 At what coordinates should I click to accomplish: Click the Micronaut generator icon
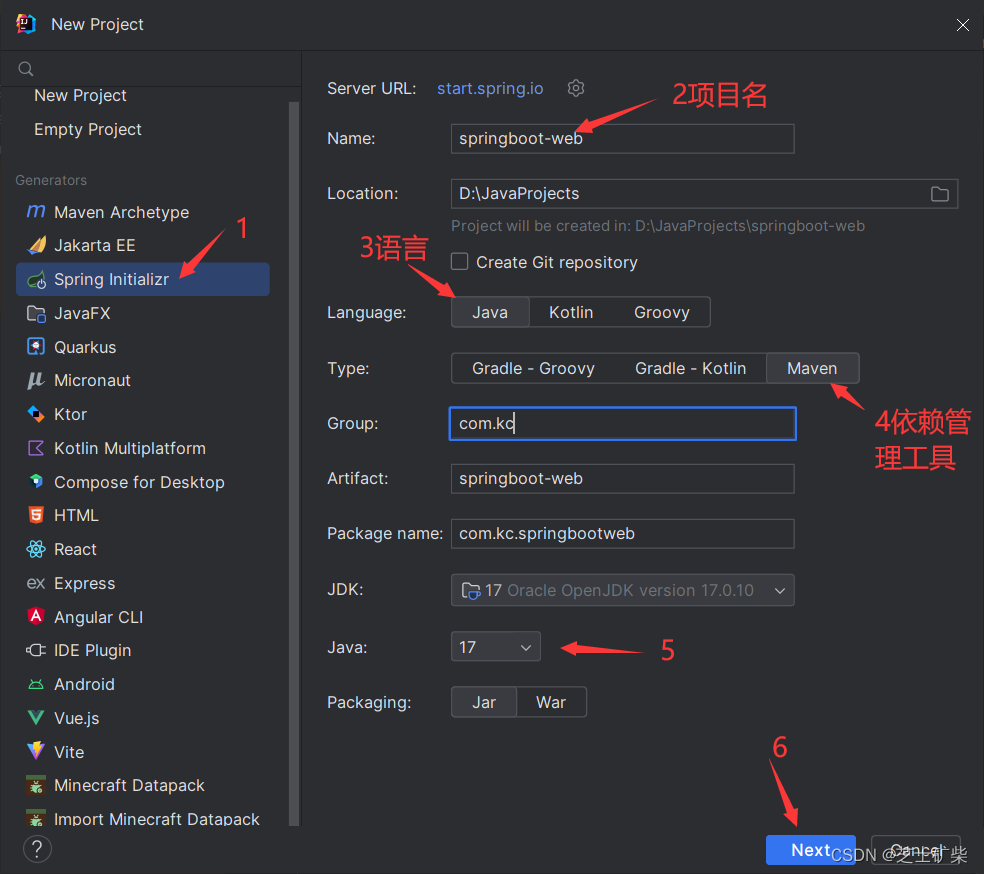[36, 380]
